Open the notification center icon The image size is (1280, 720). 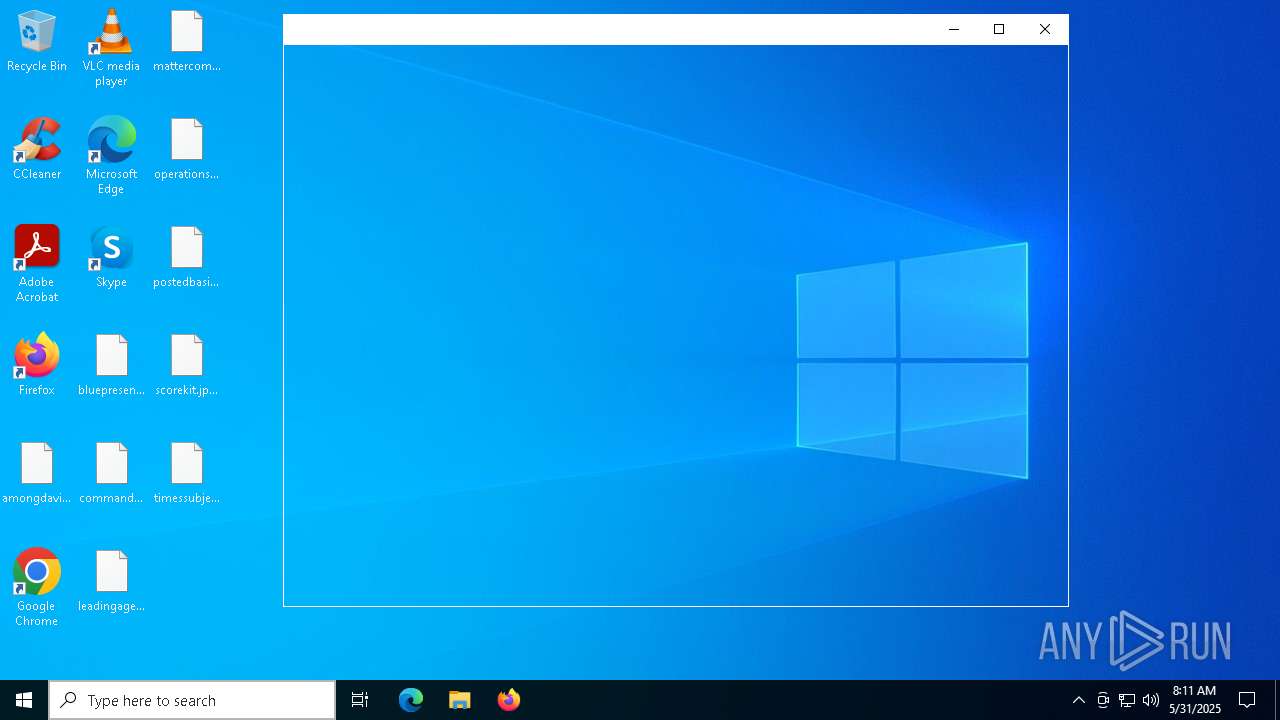pos(1247,700)
